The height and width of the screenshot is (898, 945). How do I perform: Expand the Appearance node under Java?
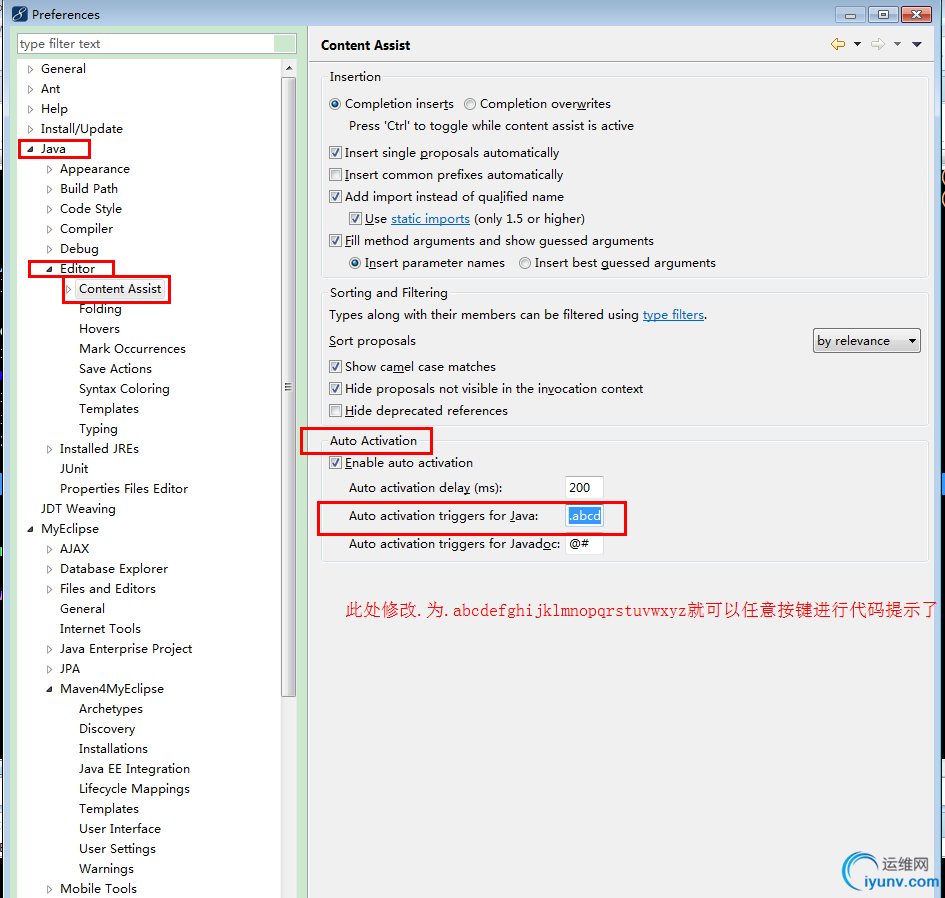(x=49, y=169)
